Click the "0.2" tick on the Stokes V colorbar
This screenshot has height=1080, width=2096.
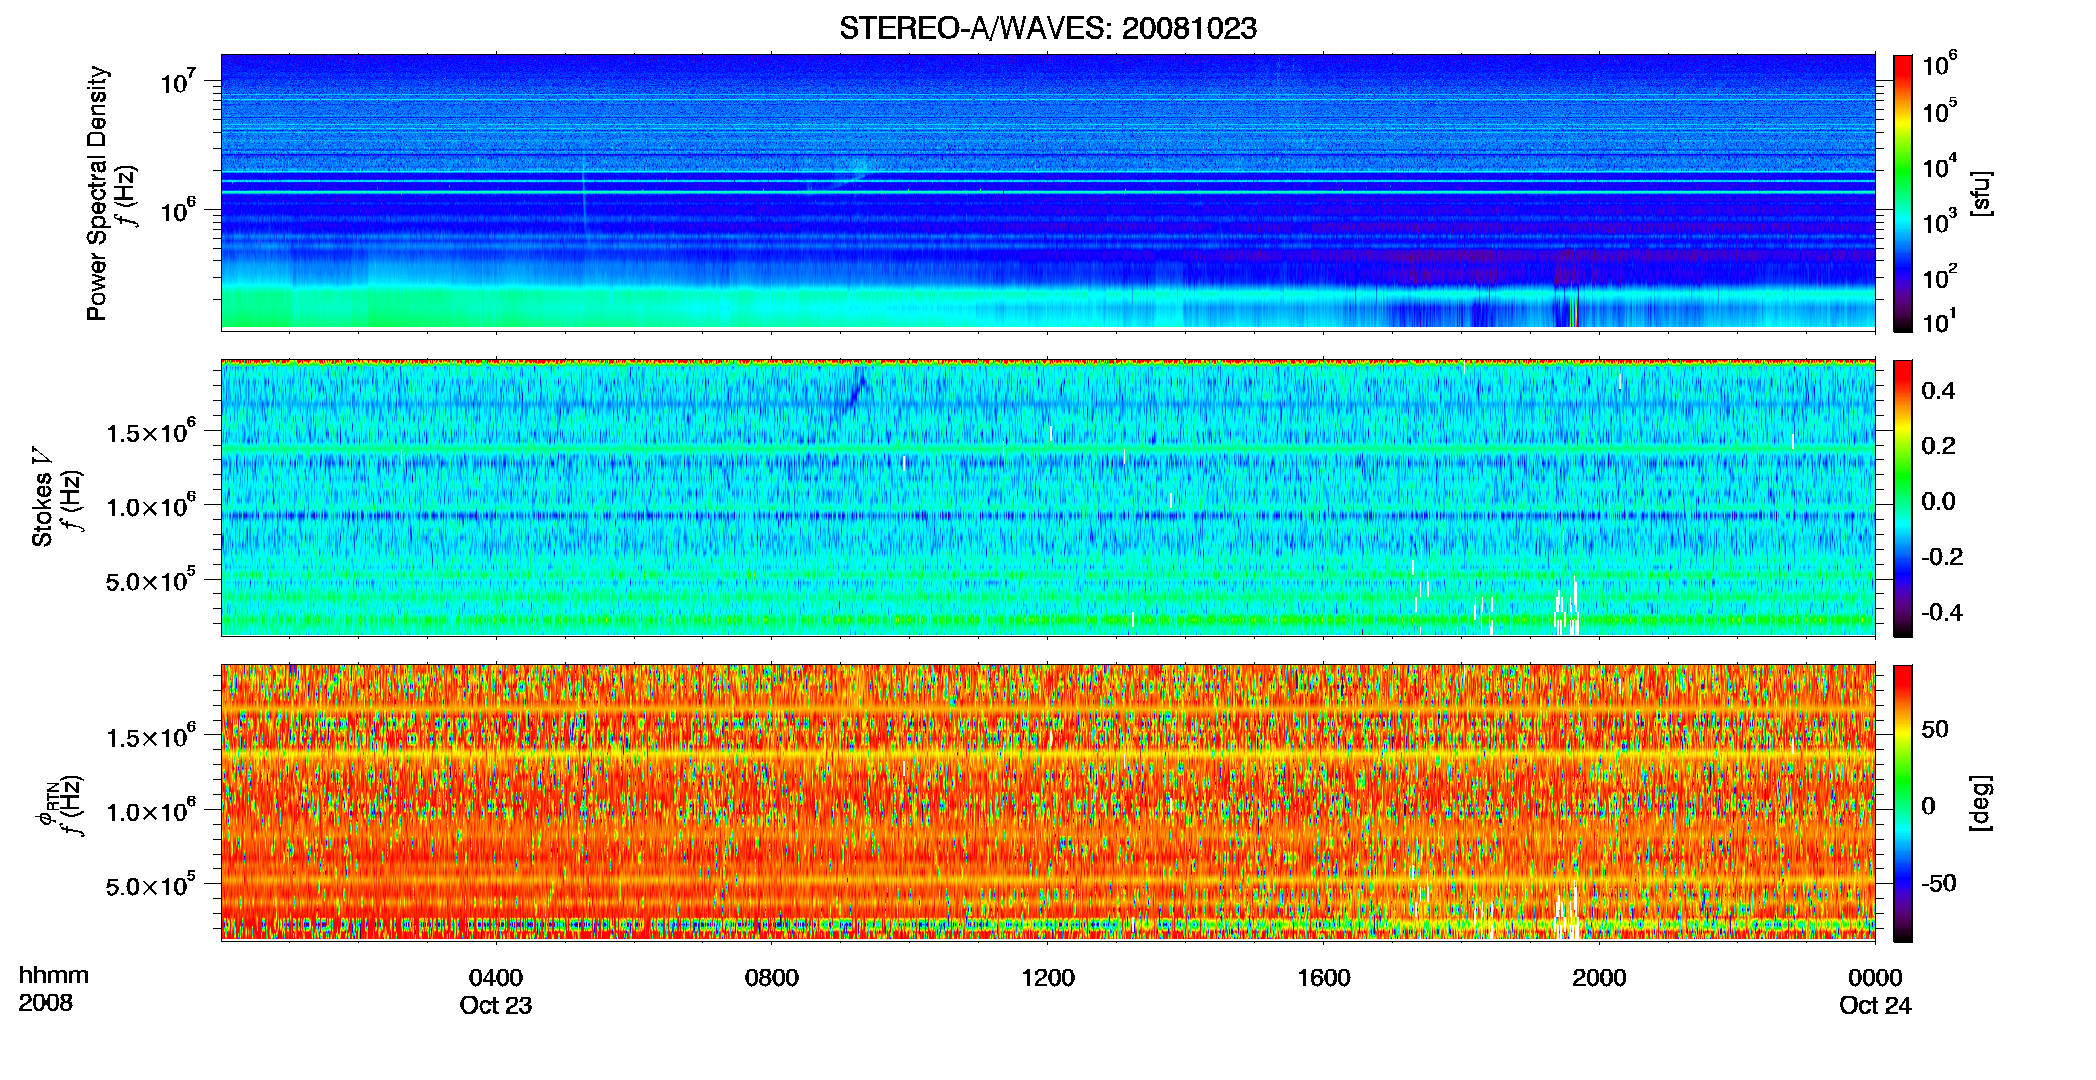point(1938,446)
